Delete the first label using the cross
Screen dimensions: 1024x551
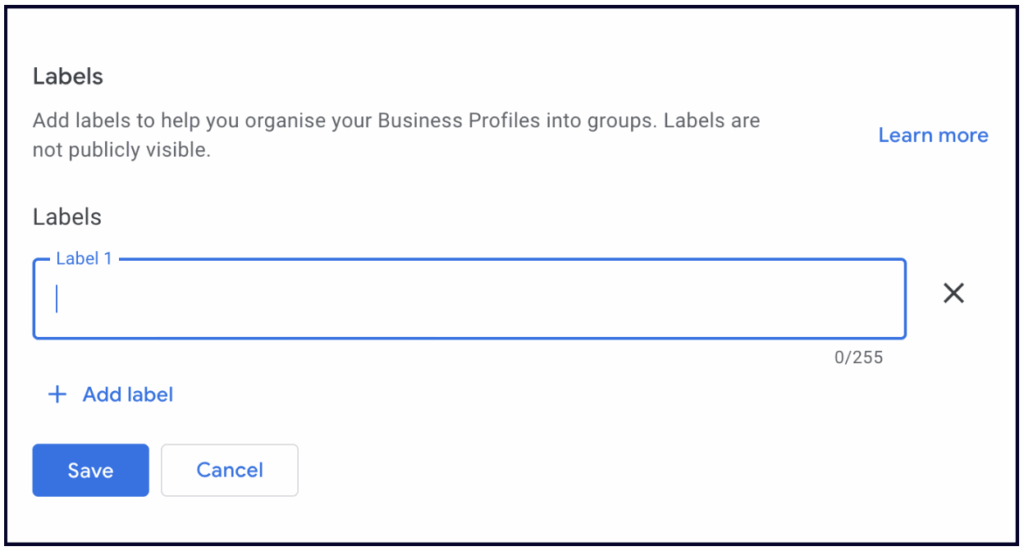(x=954, y=293)
